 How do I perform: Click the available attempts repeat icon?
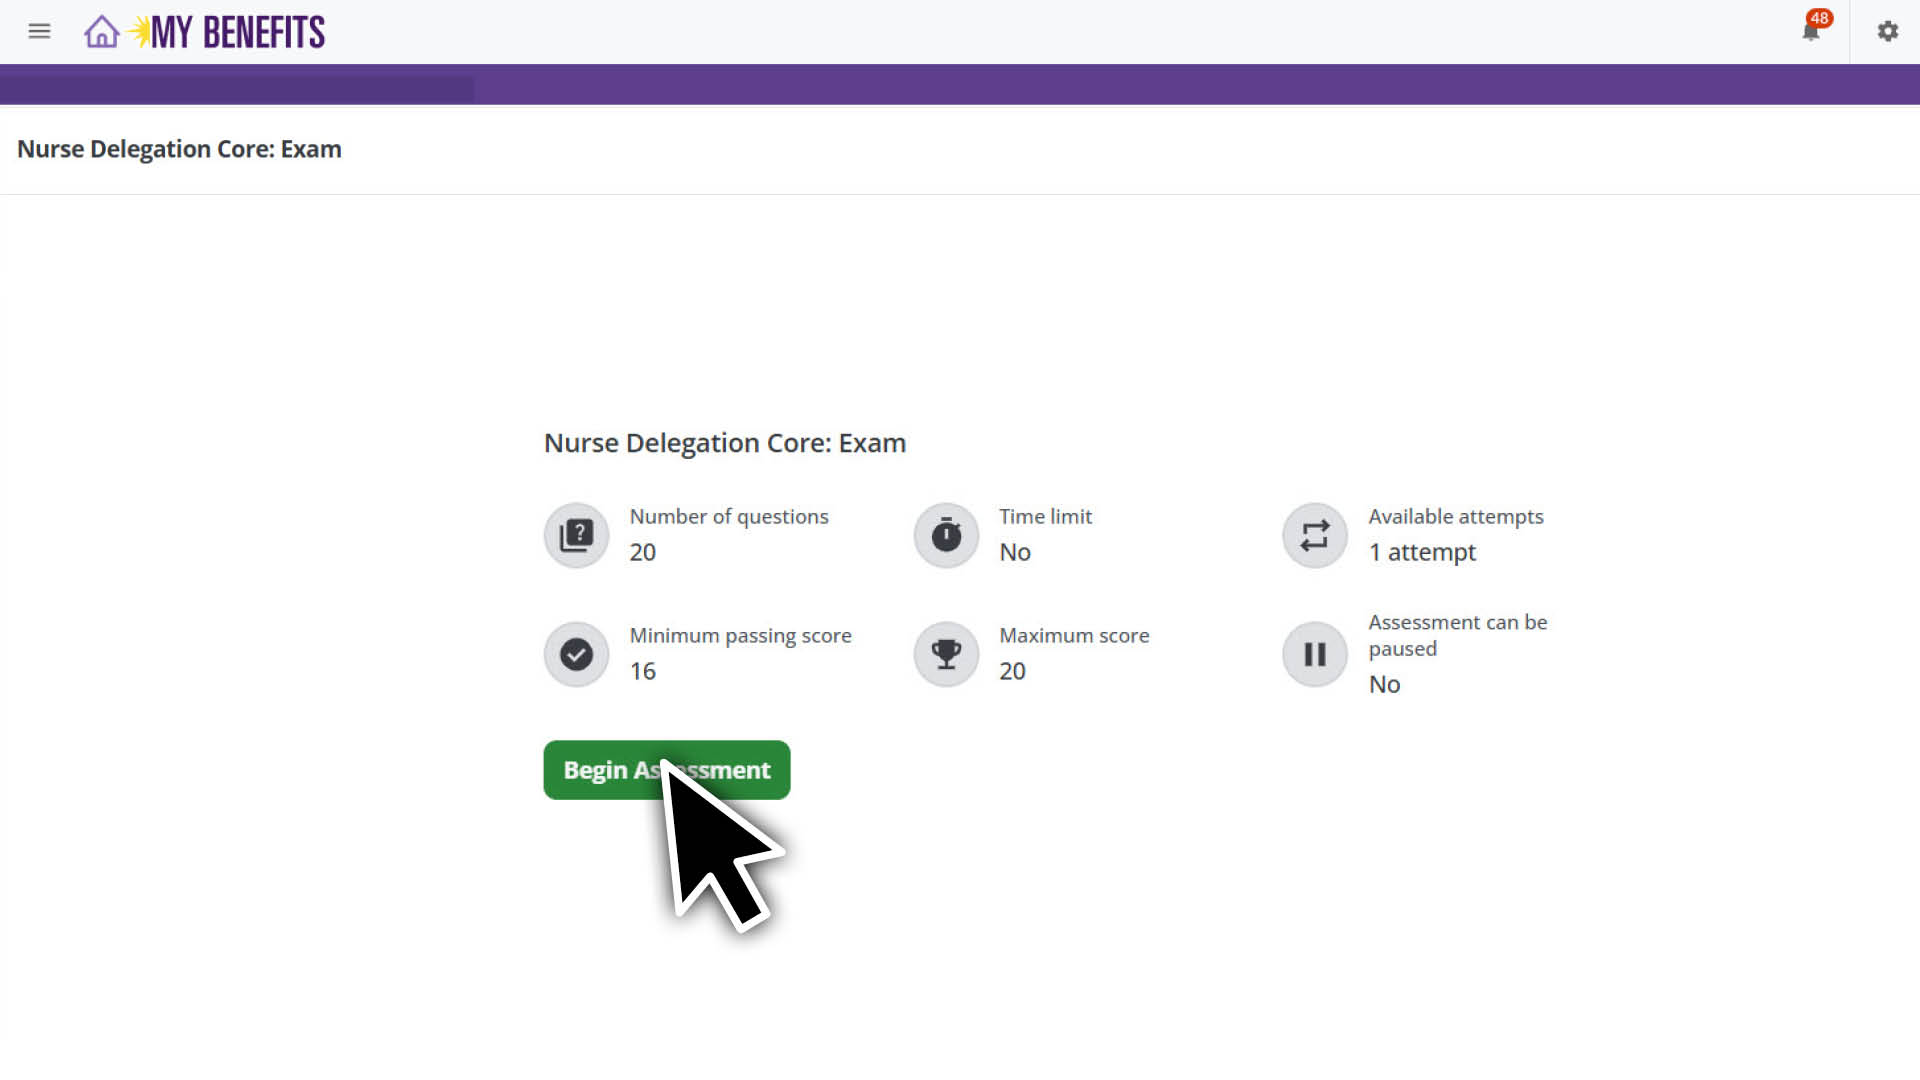[x=1315, y=535]
